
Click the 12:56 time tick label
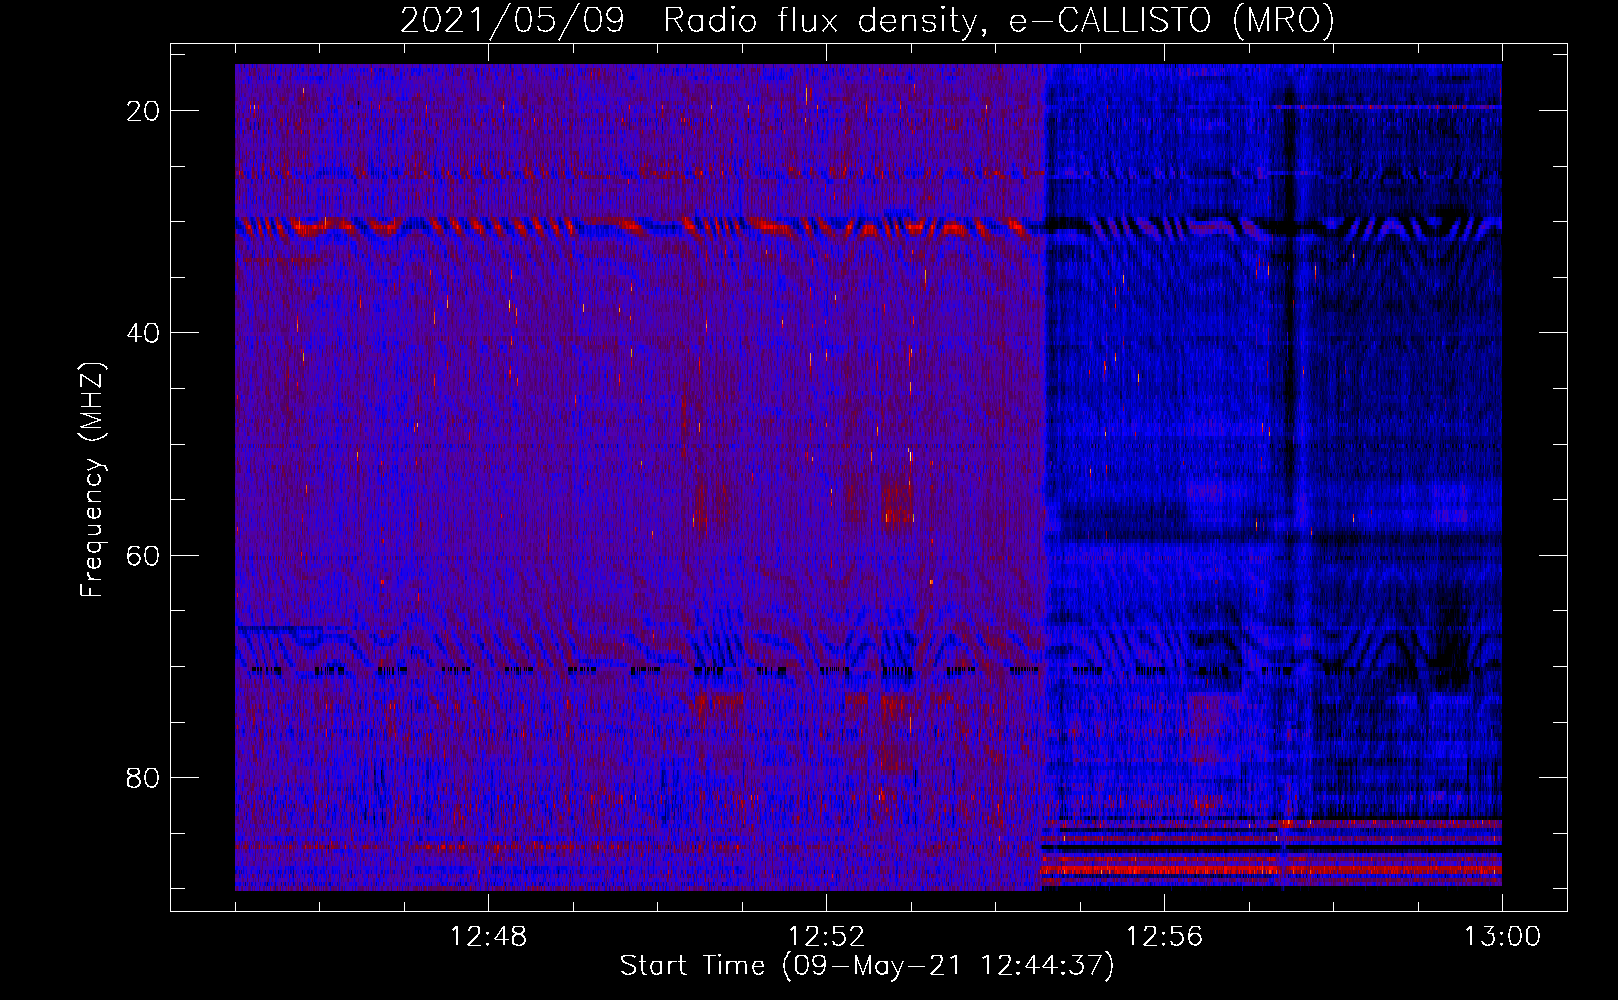[1164, 937]
